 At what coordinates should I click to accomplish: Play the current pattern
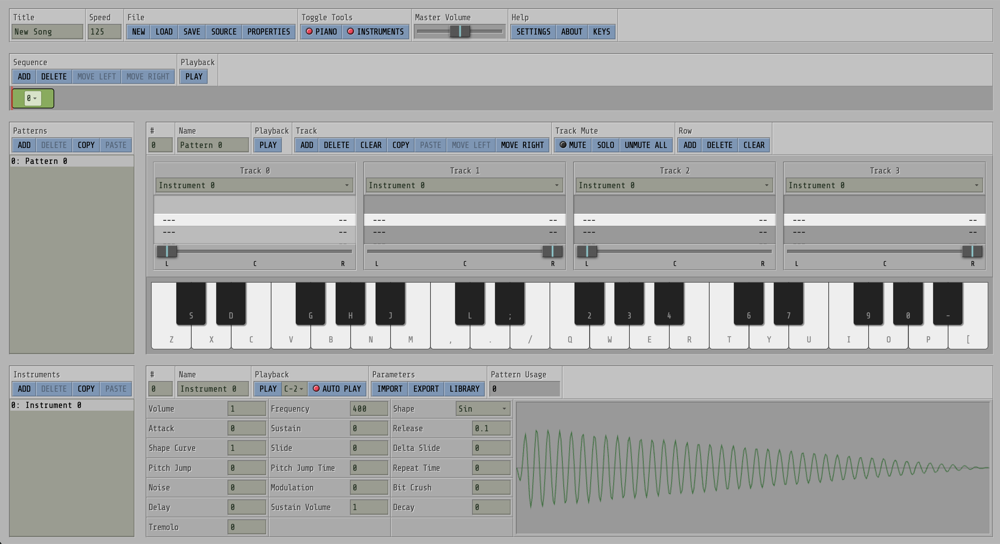click(268, 145)
